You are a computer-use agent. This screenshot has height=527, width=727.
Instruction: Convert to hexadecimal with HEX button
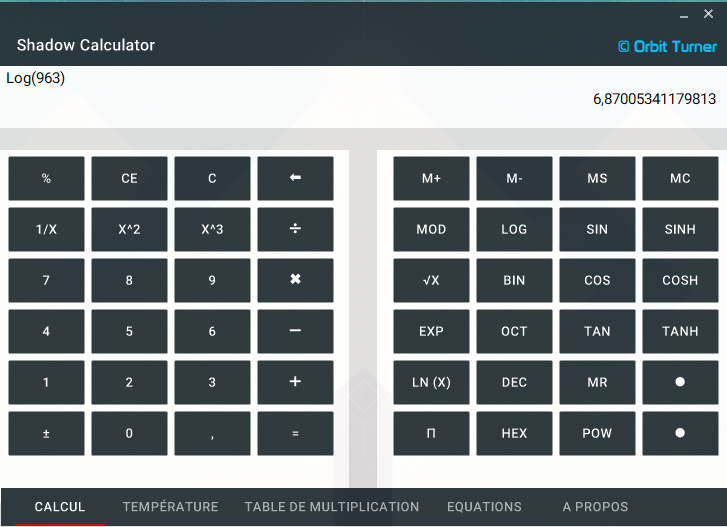tap(514, 433)
